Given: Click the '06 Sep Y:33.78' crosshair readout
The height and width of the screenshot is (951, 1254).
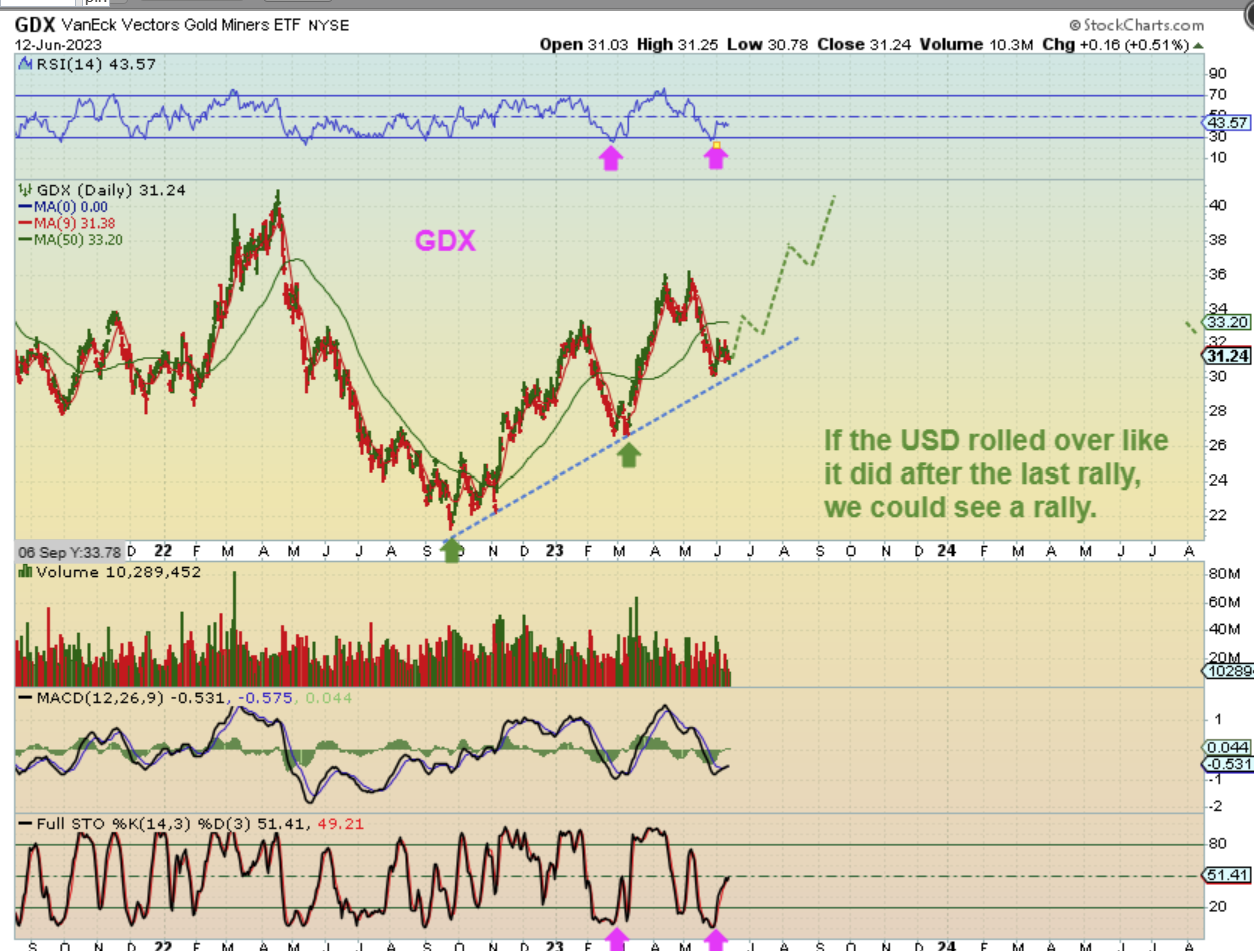Looking at the screenshot, I should click(x=69, y=552).
